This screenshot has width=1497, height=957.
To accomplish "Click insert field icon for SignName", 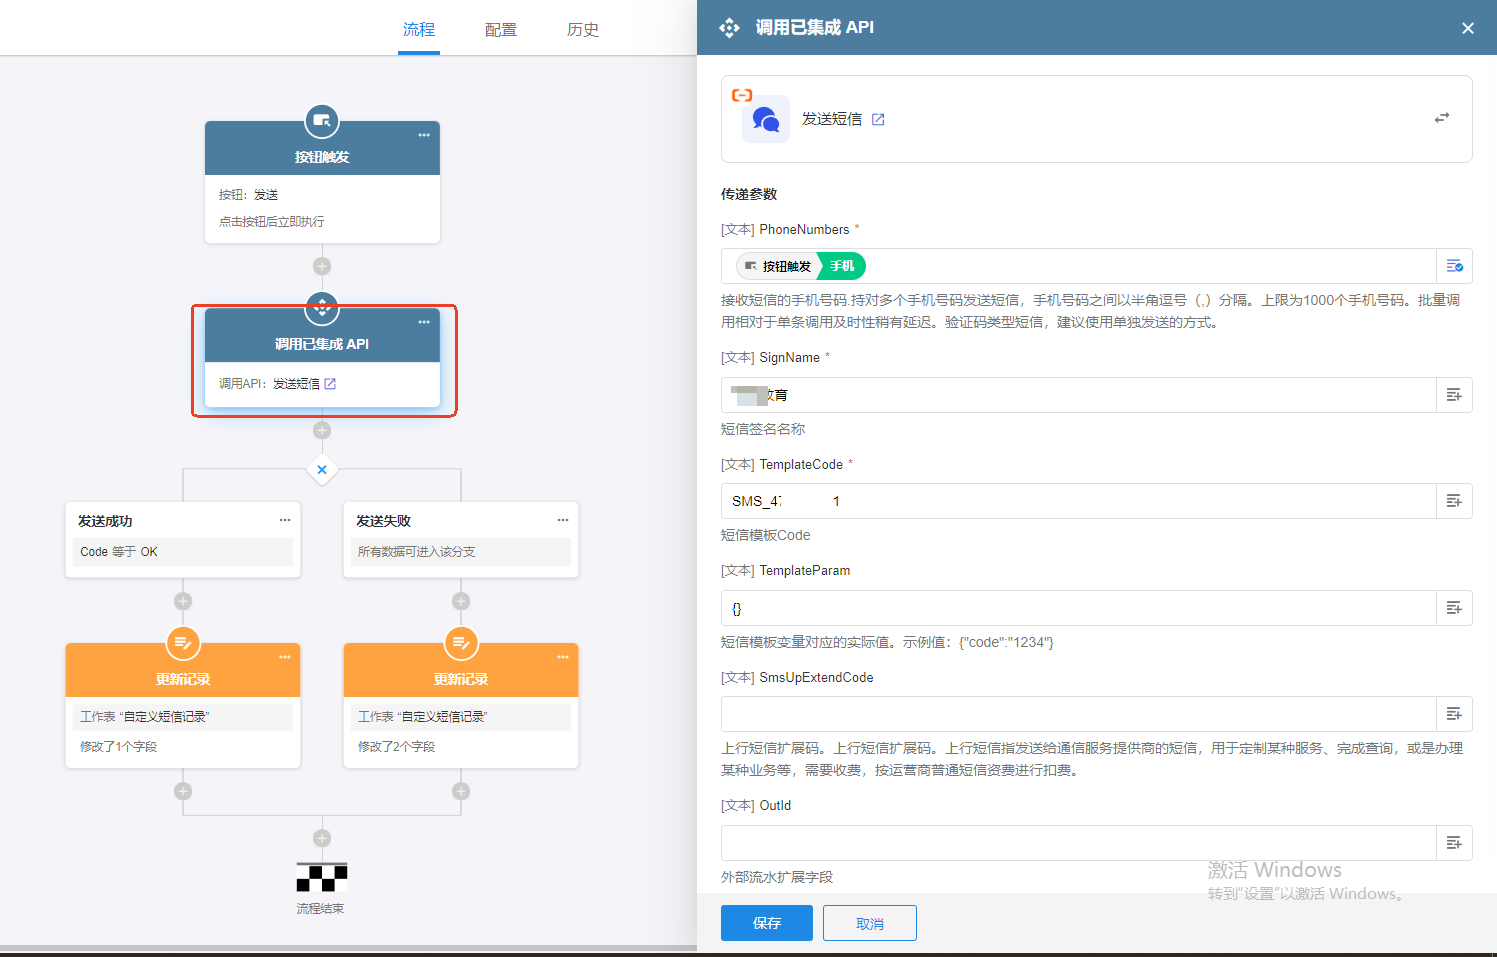I will (x=1454, y=395).
